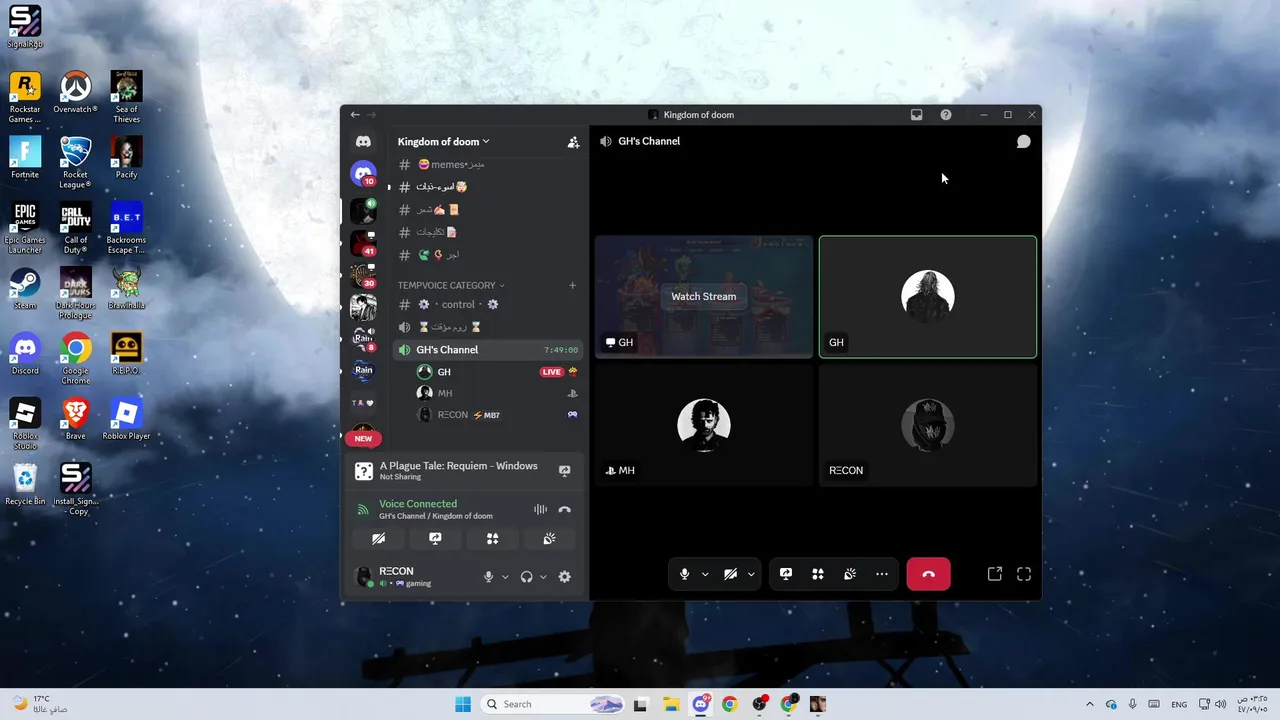Click the LIVE badge next to GH
Viewport: 1280px width, 720px height.
pos(552,372)
